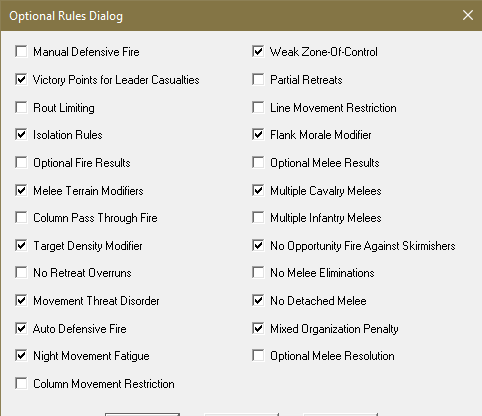Viewport: 482px width, 416px height.
Task: Check the No Retreat Overruns box
Action: [21, 273]
